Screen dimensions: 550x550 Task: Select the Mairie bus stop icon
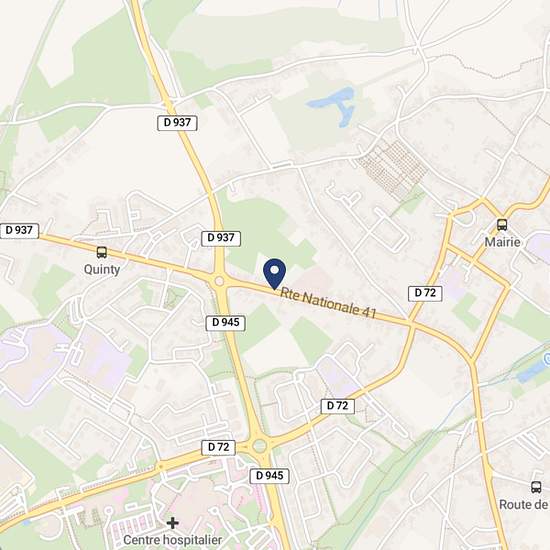pyautogui.click(x=502, y=224)
